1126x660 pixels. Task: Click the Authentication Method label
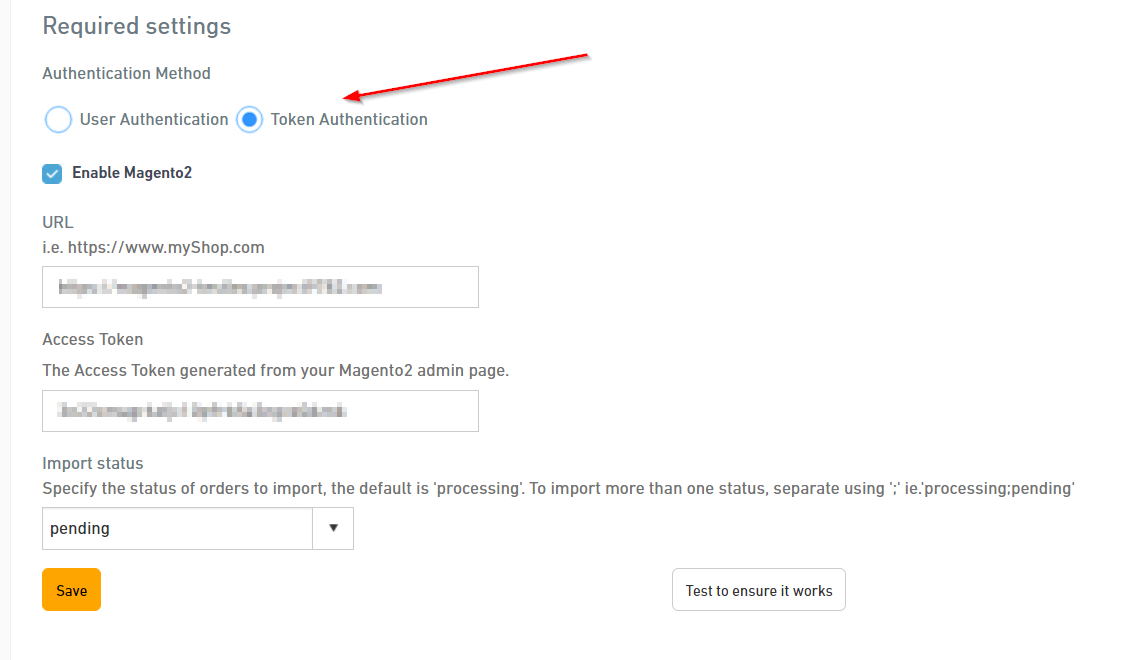[126, 73]
